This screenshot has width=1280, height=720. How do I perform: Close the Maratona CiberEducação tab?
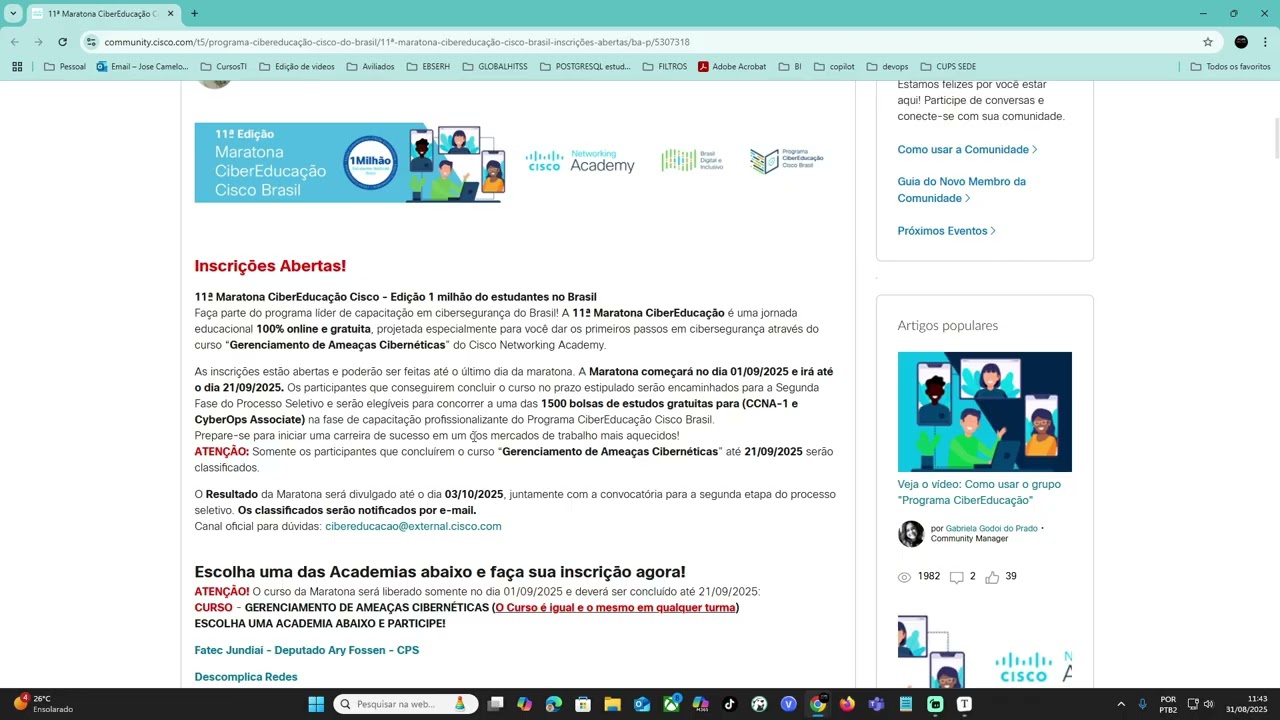click(x=170, y=14)
